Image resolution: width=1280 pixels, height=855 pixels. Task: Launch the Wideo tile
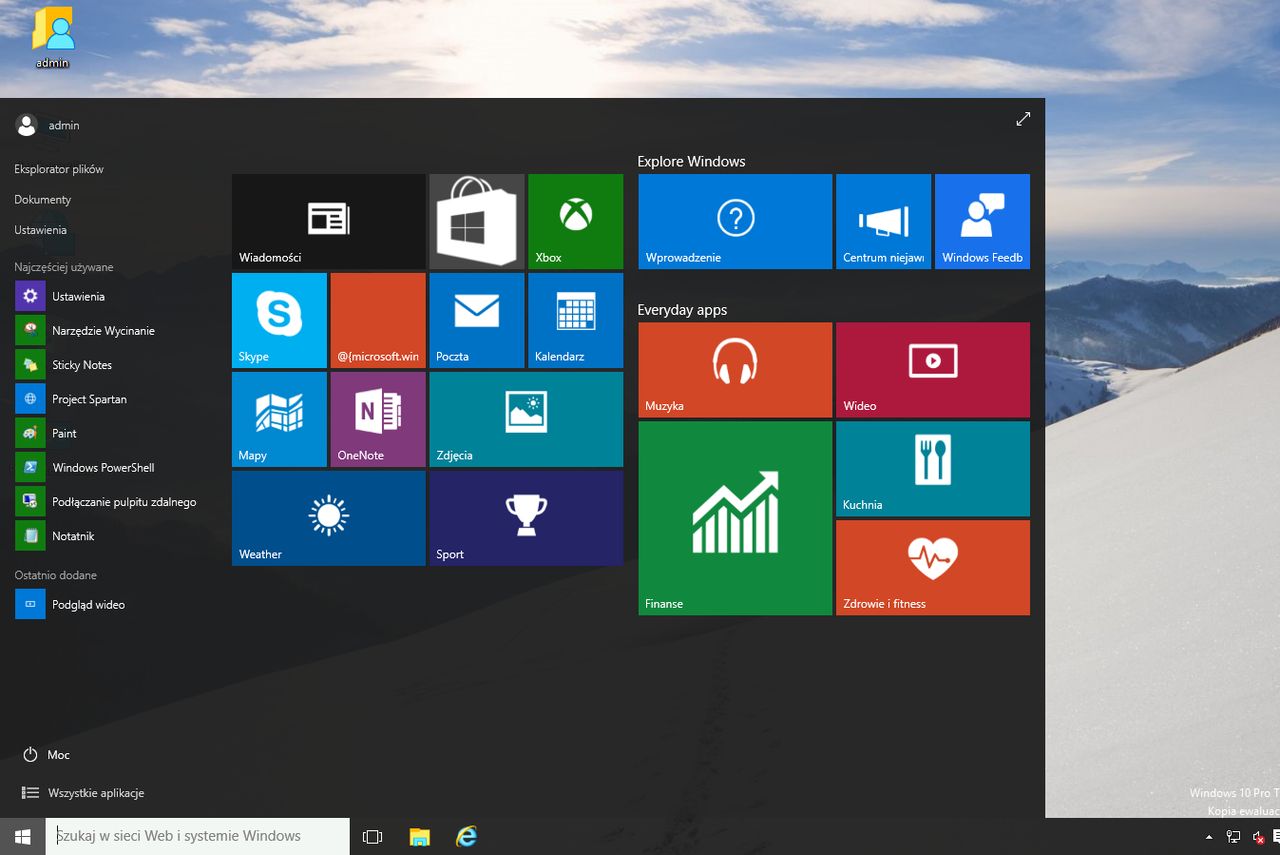coord(933,370)
